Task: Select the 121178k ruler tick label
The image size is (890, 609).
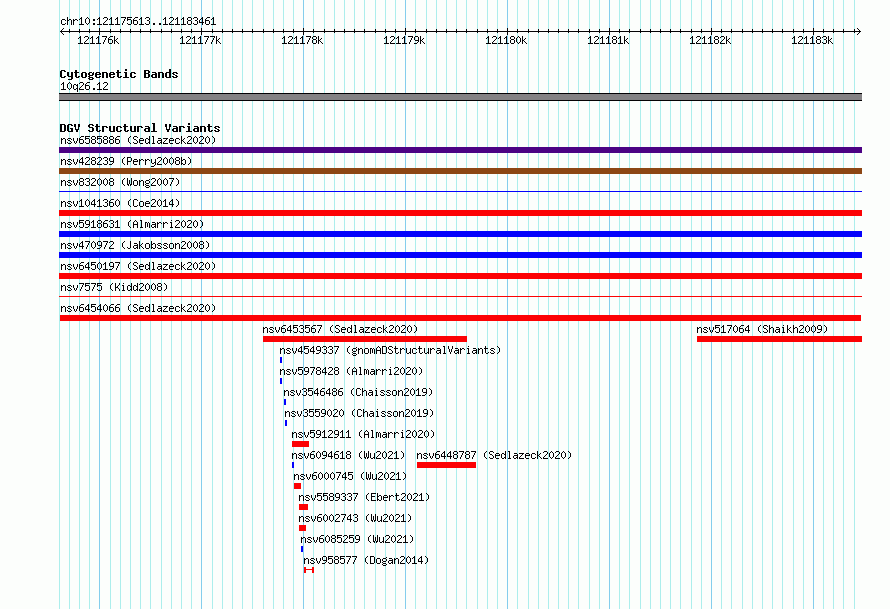Action: pos(302,40)
